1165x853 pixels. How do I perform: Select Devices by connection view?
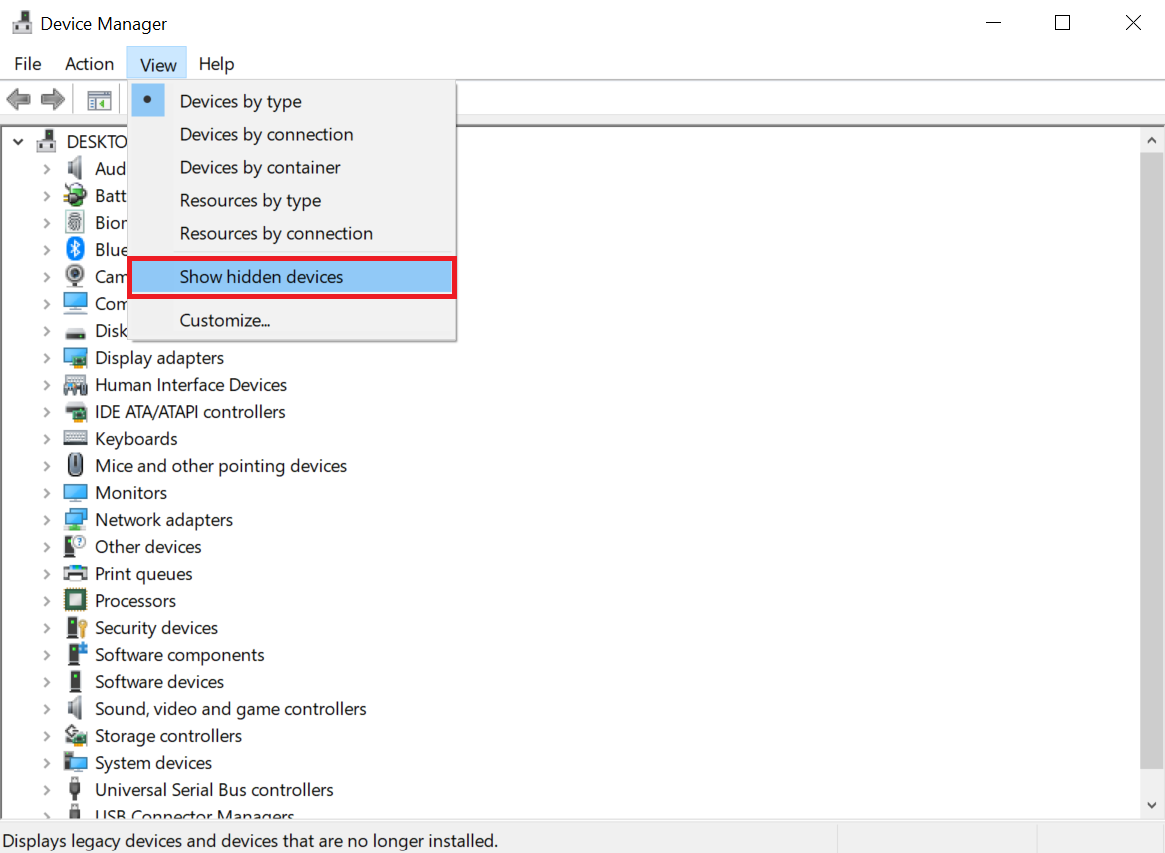pyautogui.click(x=266, y=134)
